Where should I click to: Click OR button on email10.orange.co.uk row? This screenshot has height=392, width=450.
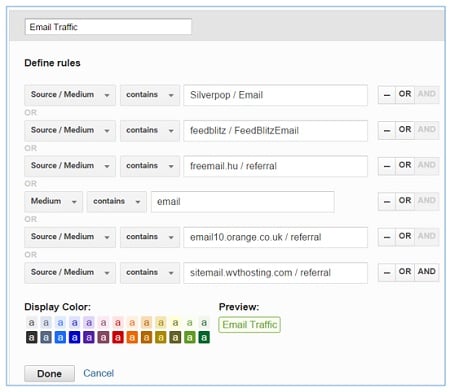coord(405,236)
